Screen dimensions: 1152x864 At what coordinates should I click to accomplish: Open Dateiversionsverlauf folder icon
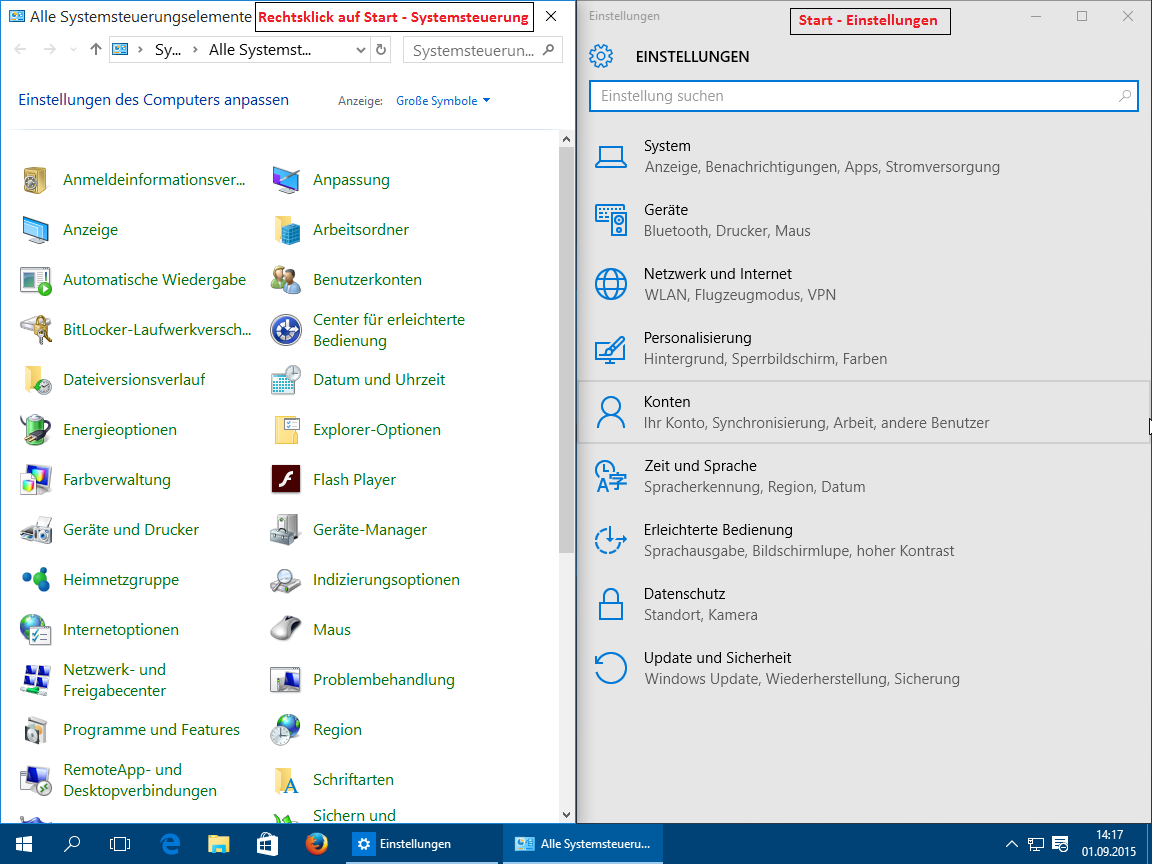[x=35, y=380]
